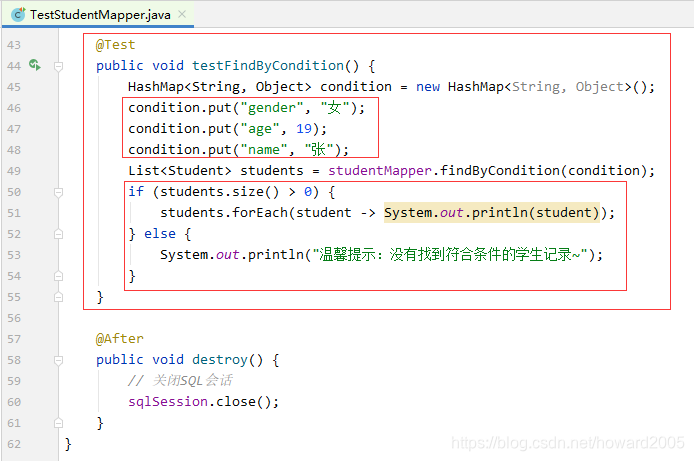694x461 pixels.
Task: Click 'new' keyword on line 45
Action: (428, 87)
